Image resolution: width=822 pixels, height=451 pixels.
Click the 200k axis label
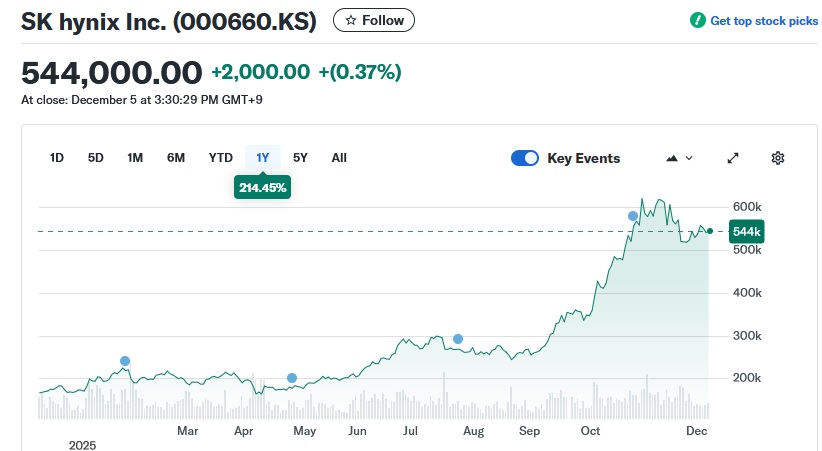[747, 378]
